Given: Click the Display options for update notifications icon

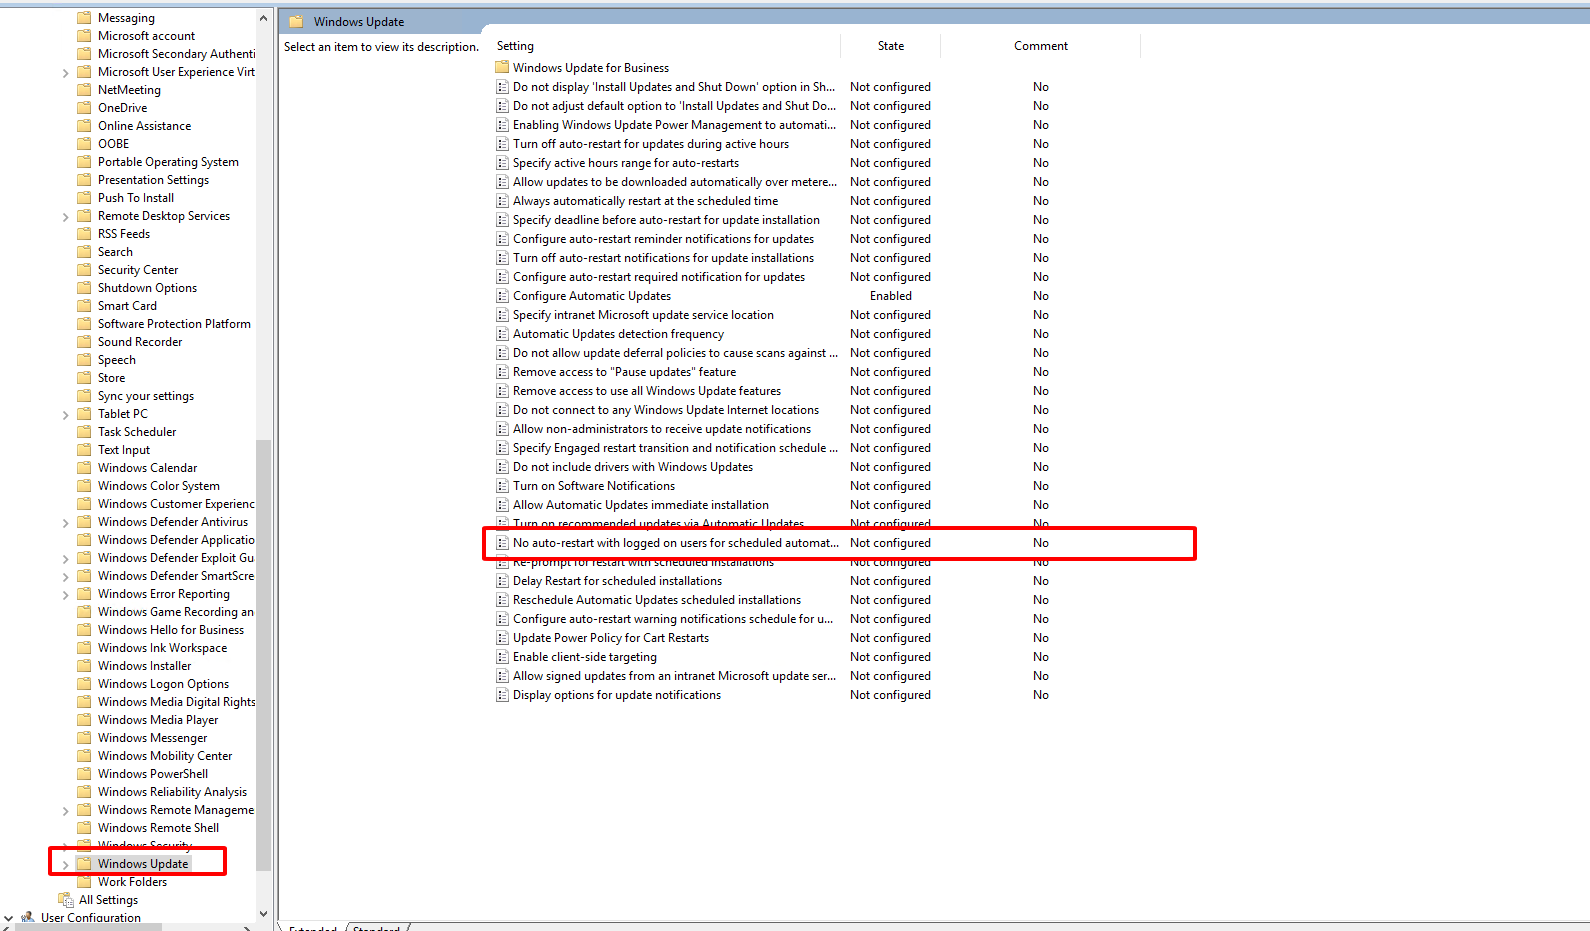Looking at the screenshot, I should click(x=502, y=695).
